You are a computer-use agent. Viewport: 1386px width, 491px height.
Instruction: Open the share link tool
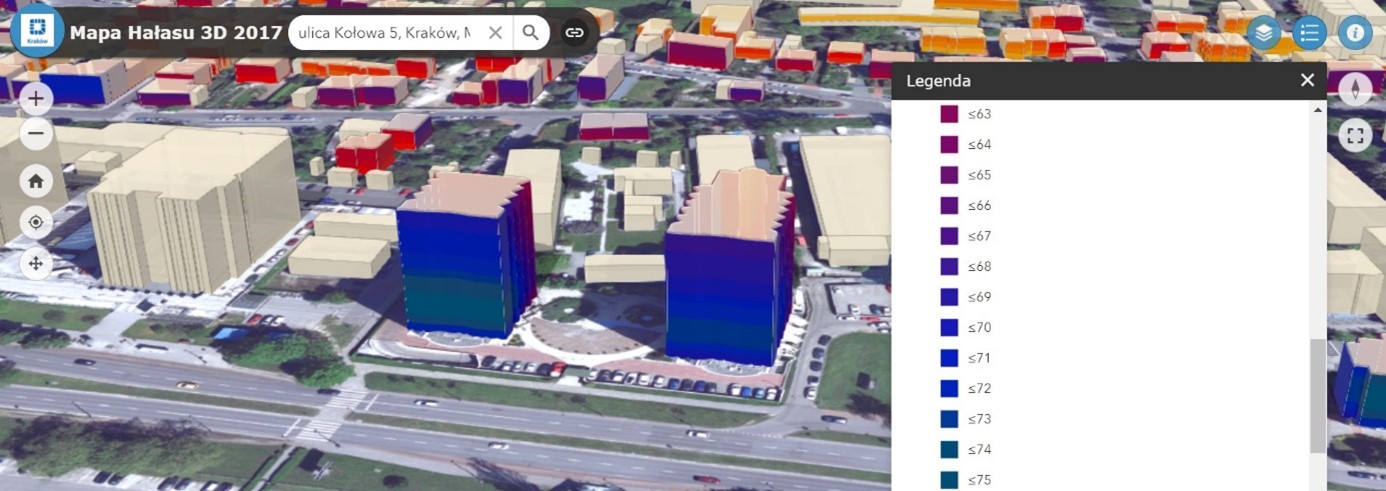click(574, 33)
